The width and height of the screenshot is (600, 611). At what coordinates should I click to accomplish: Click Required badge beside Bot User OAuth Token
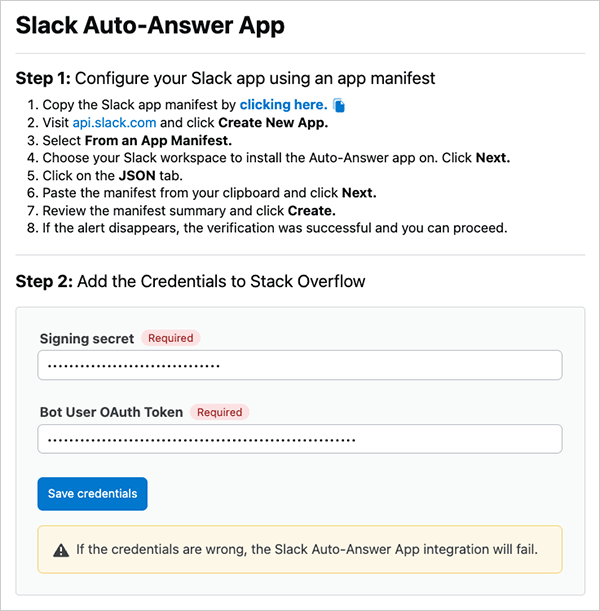pyautogui.click(x=219, y=412)
